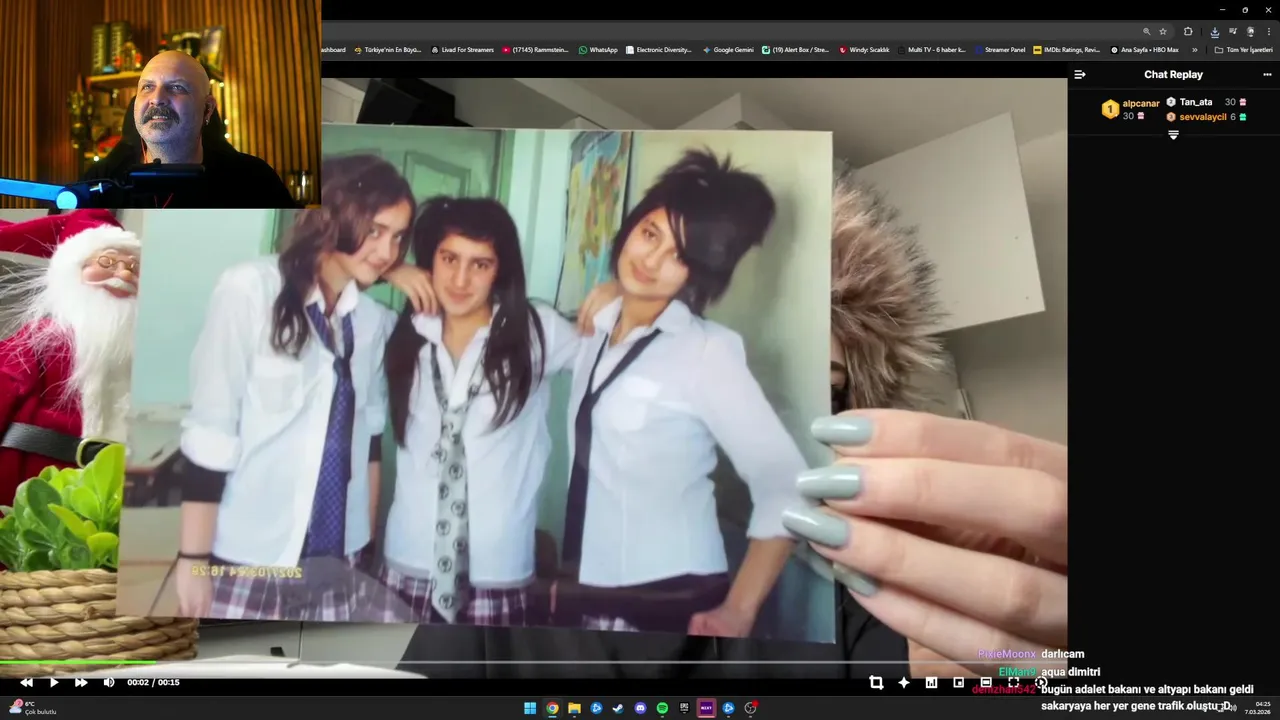Play the video in the player controls
The width and height of the screenshot is (1280, 720).
pos(54,683)
